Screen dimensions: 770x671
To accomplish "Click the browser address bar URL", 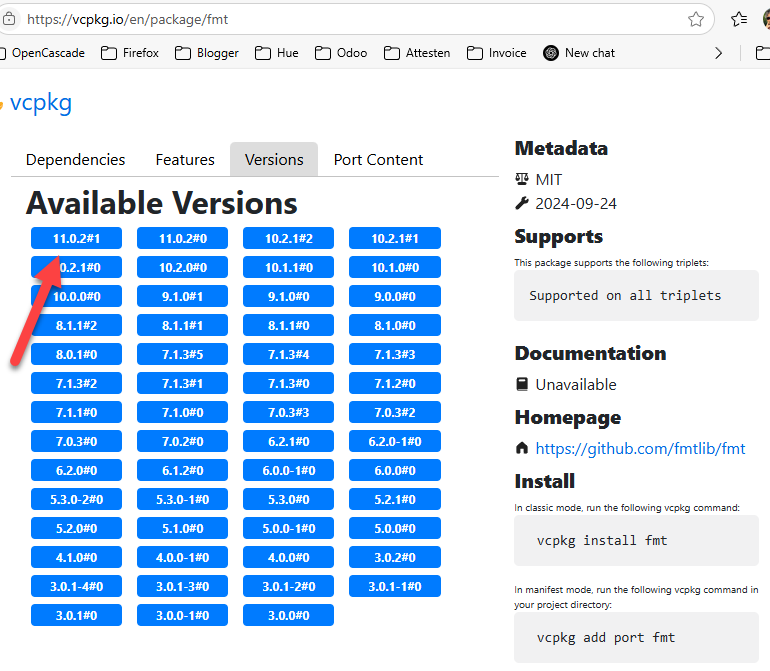I will [x=300, y=19].
